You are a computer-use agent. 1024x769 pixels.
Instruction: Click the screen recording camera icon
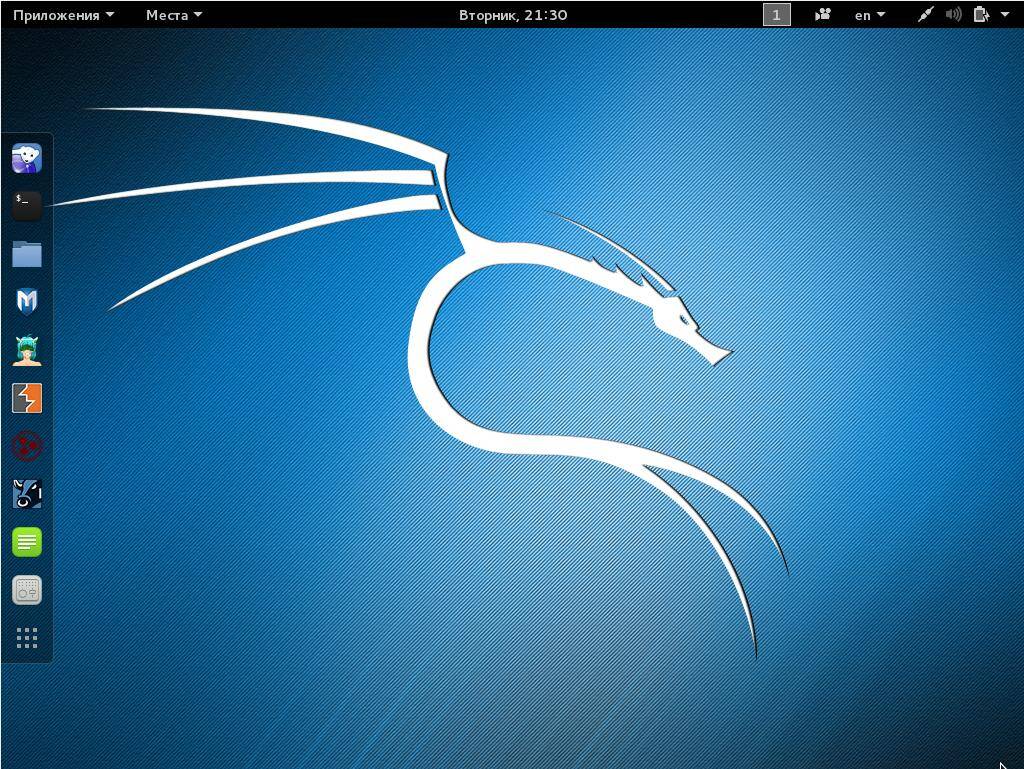coord(822,15)
